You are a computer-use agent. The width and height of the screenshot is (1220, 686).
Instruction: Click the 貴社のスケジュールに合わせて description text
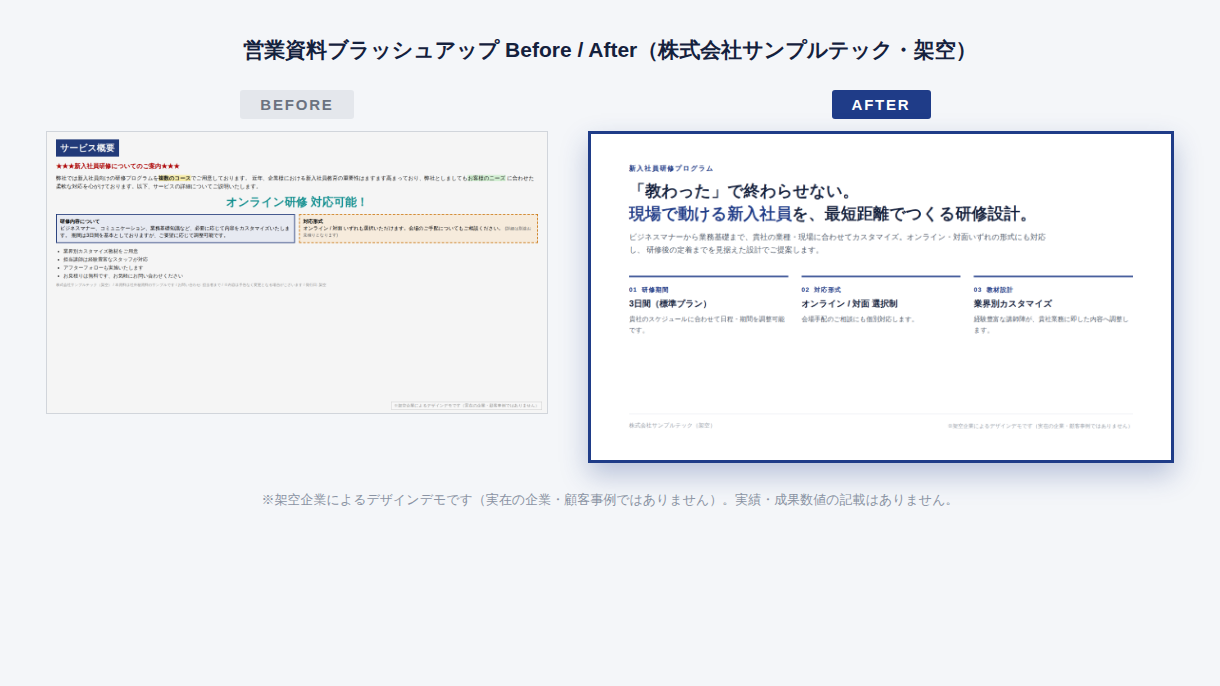[x=707, y=324]
